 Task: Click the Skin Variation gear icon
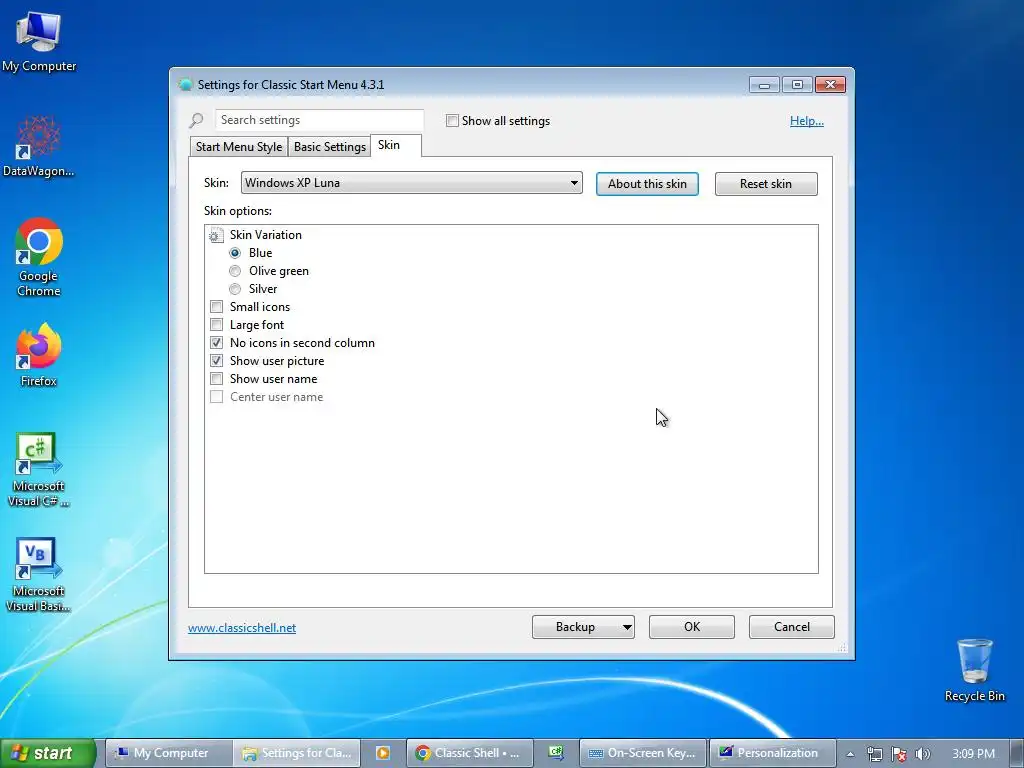216,235
